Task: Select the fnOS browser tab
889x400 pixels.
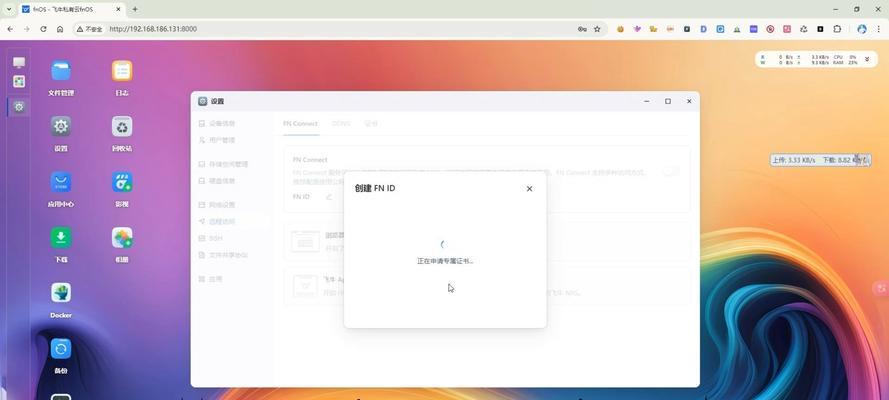Action: [70, 10]
